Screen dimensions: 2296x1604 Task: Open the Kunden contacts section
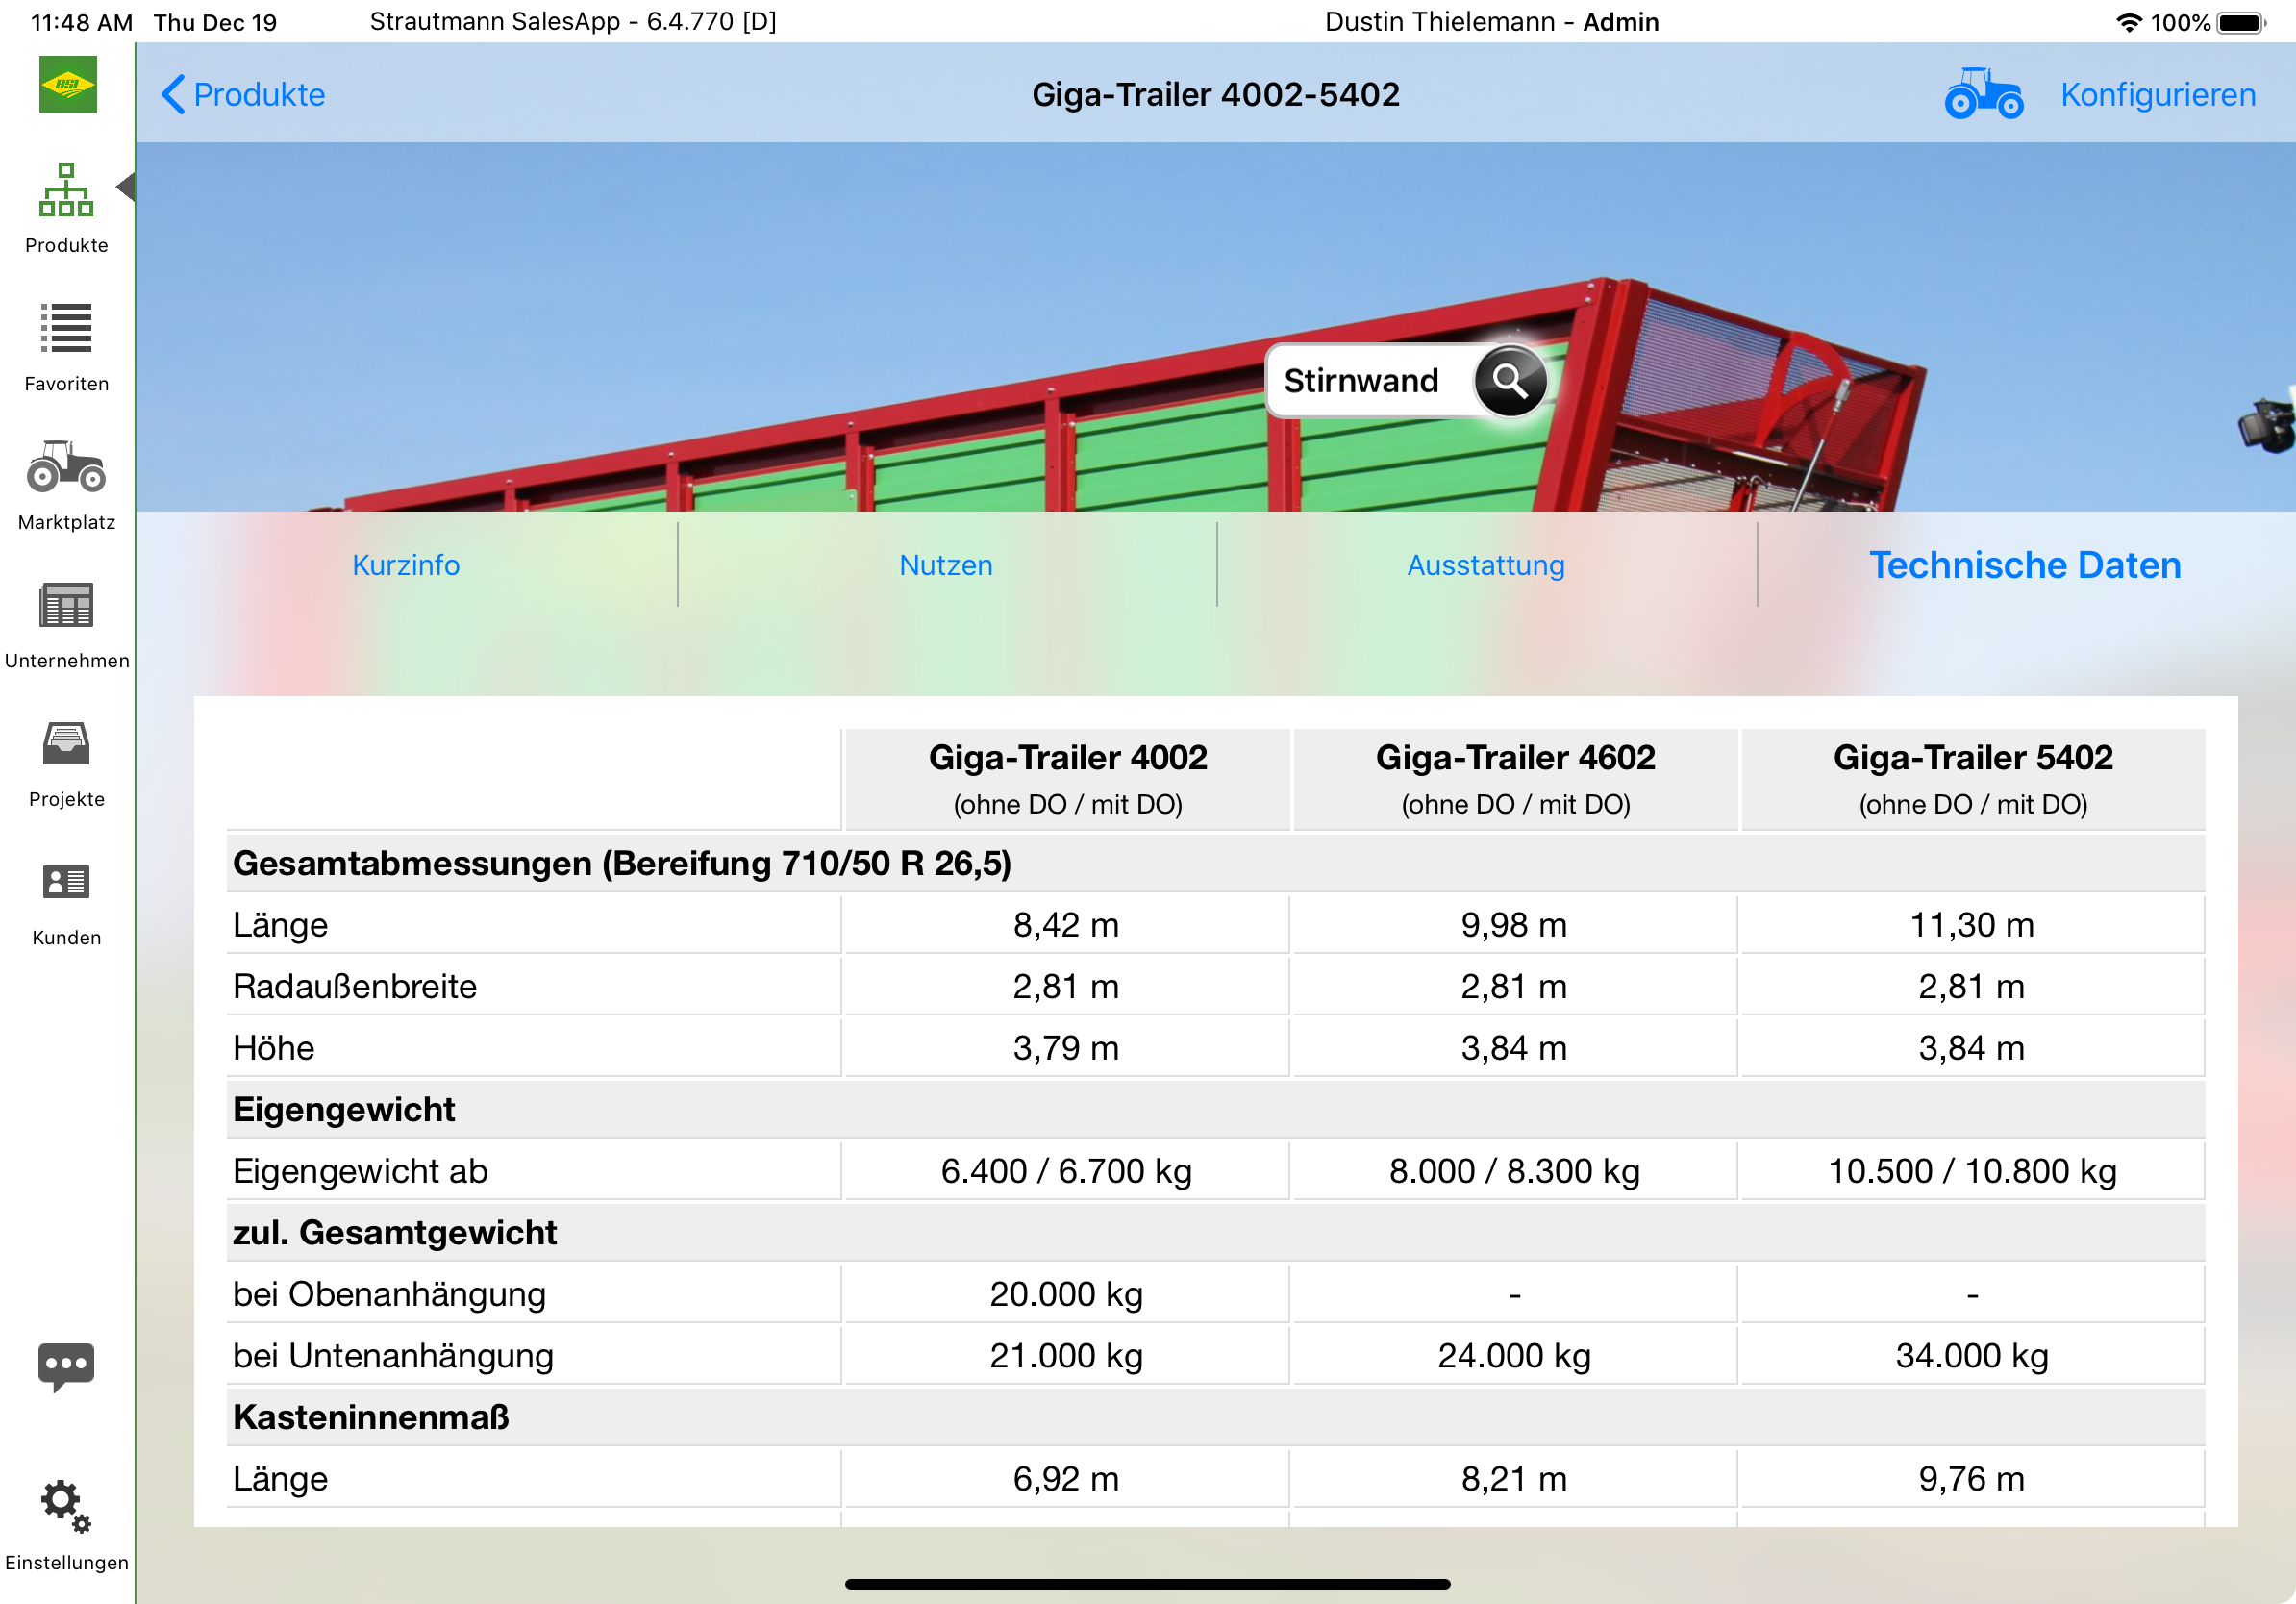(66, 903)
